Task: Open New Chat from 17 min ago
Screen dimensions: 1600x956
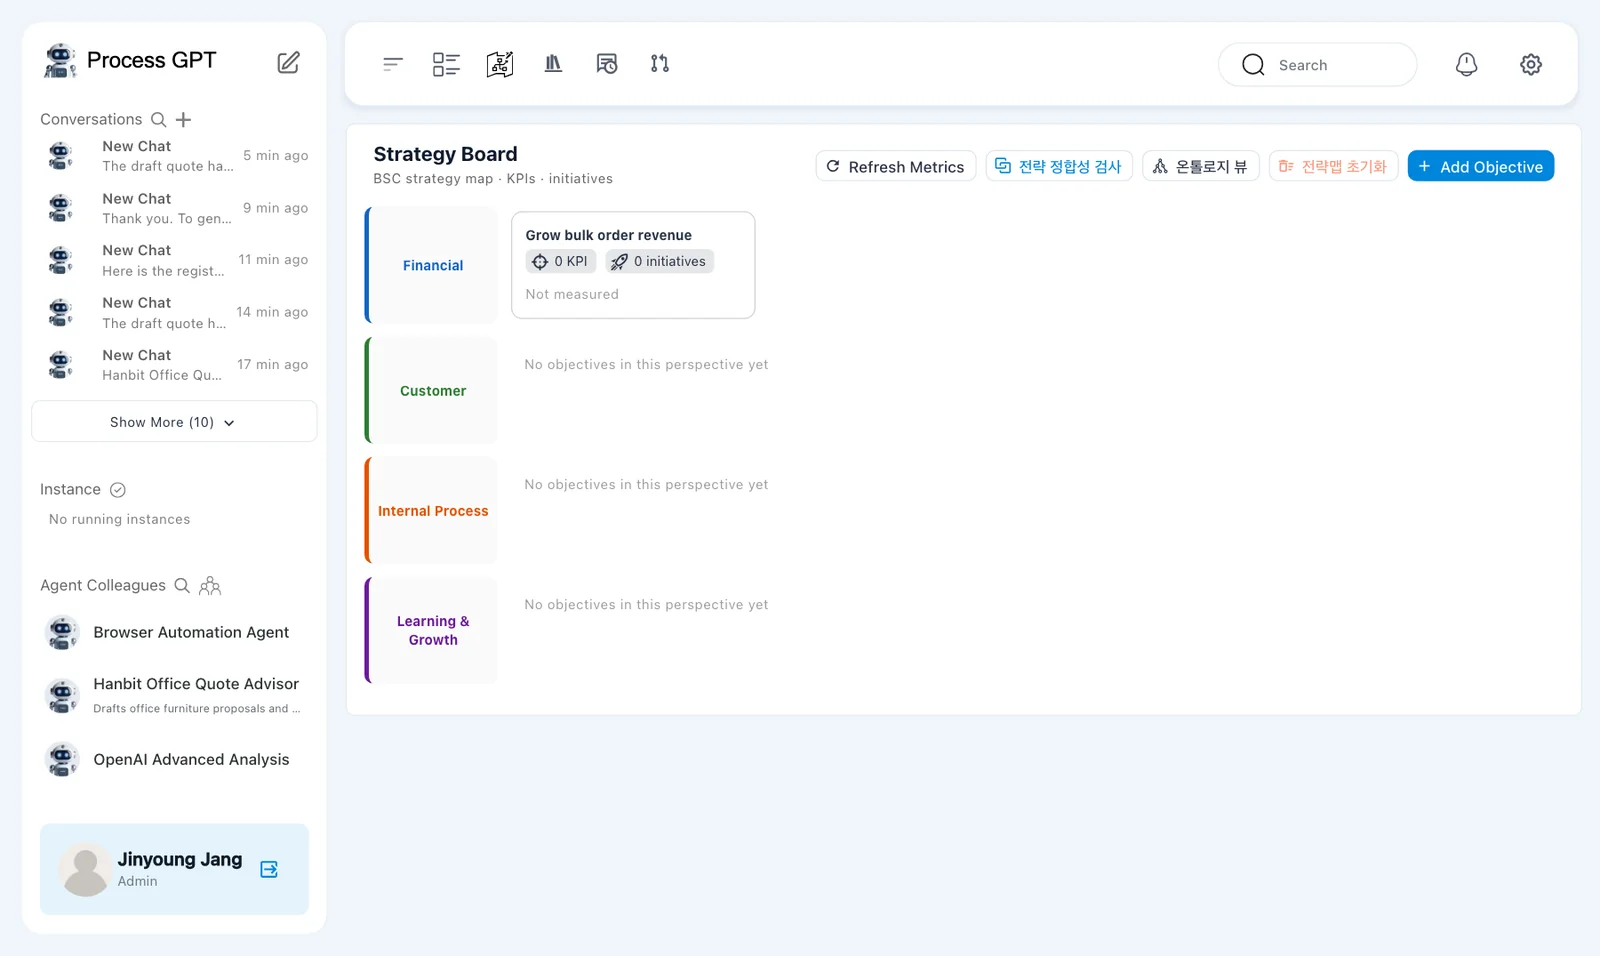Action: pyautogui.click(x=174, y=365)
